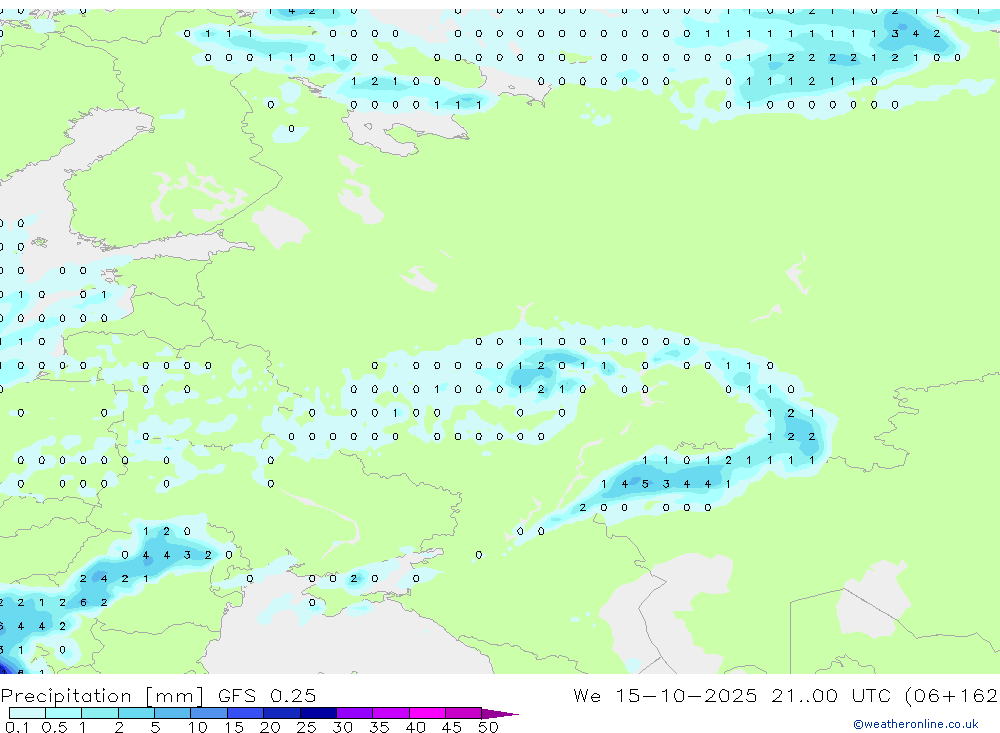The width and height of the screenshot is (1000, 733).
Task: Click the '5' in row '1 4 5 3 4 4 1'
Action: [x=645, y=484]
